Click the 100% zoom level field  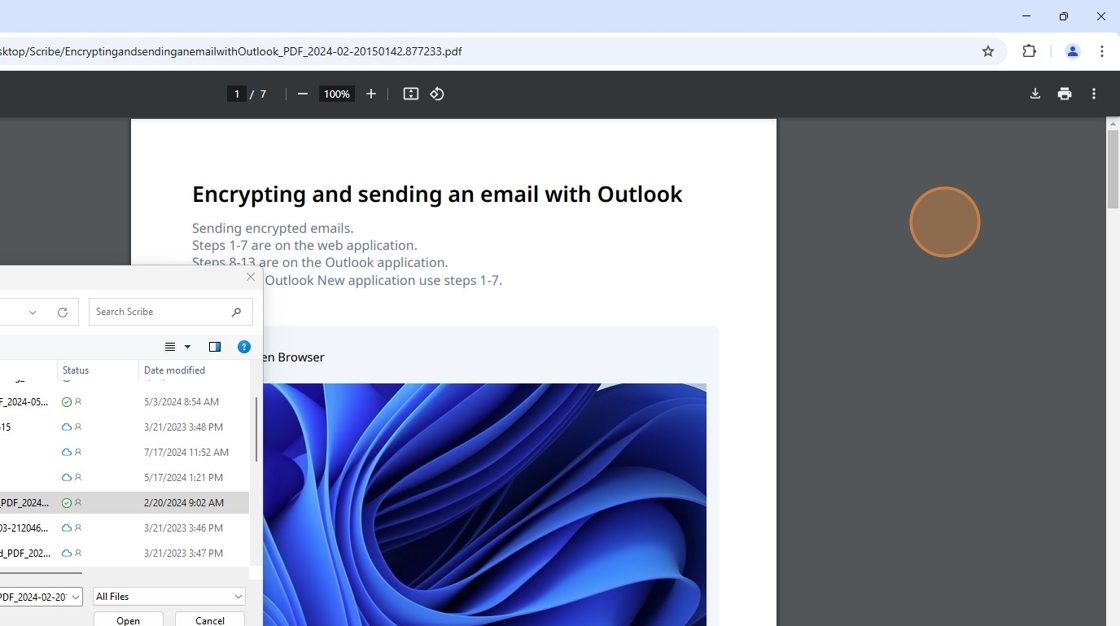[336, 94]
